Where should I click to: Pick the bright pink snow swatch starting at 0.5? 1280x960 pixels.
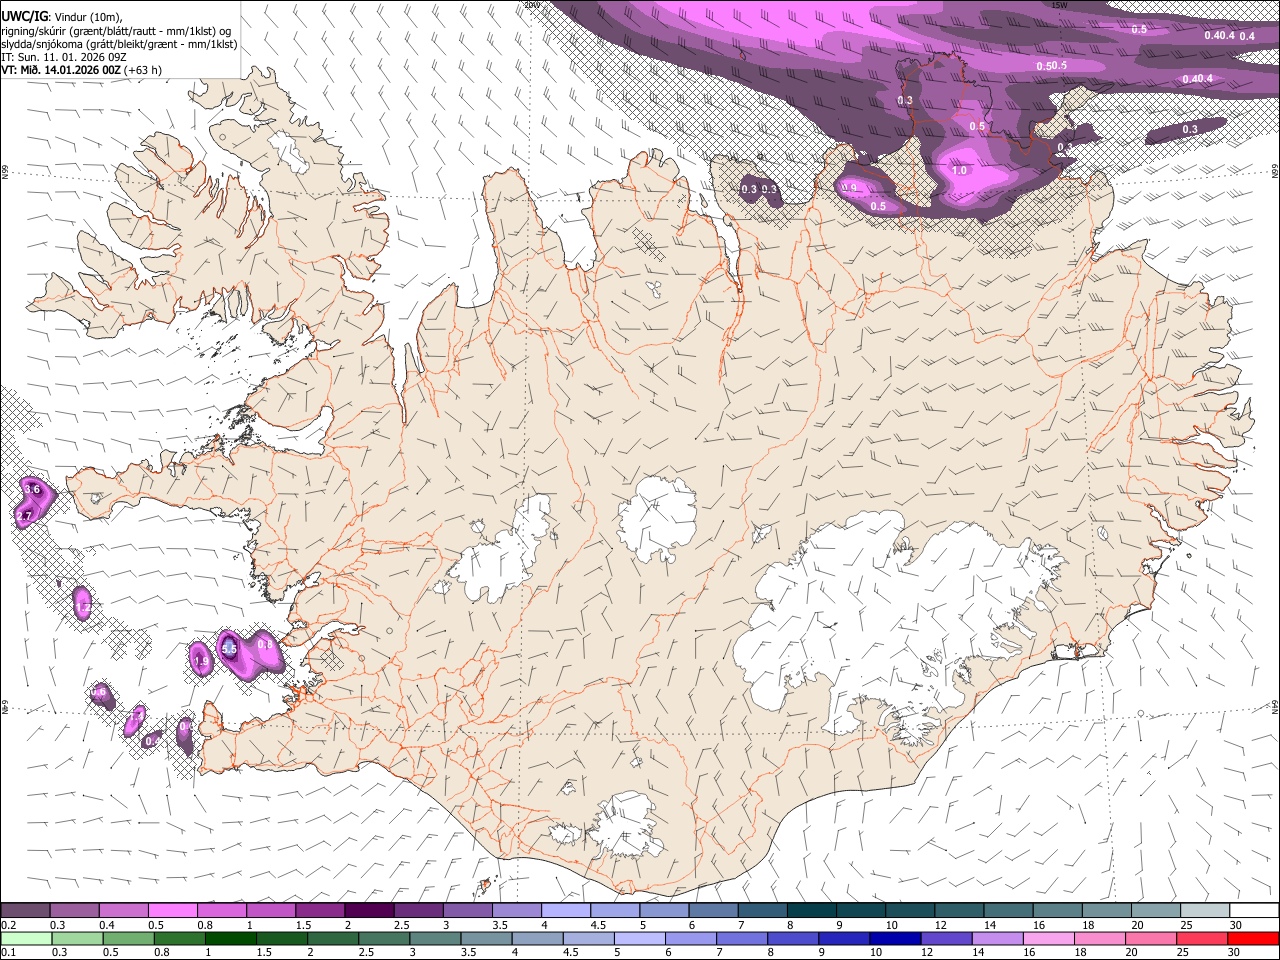pyautogui.click(x=173, y=910)
